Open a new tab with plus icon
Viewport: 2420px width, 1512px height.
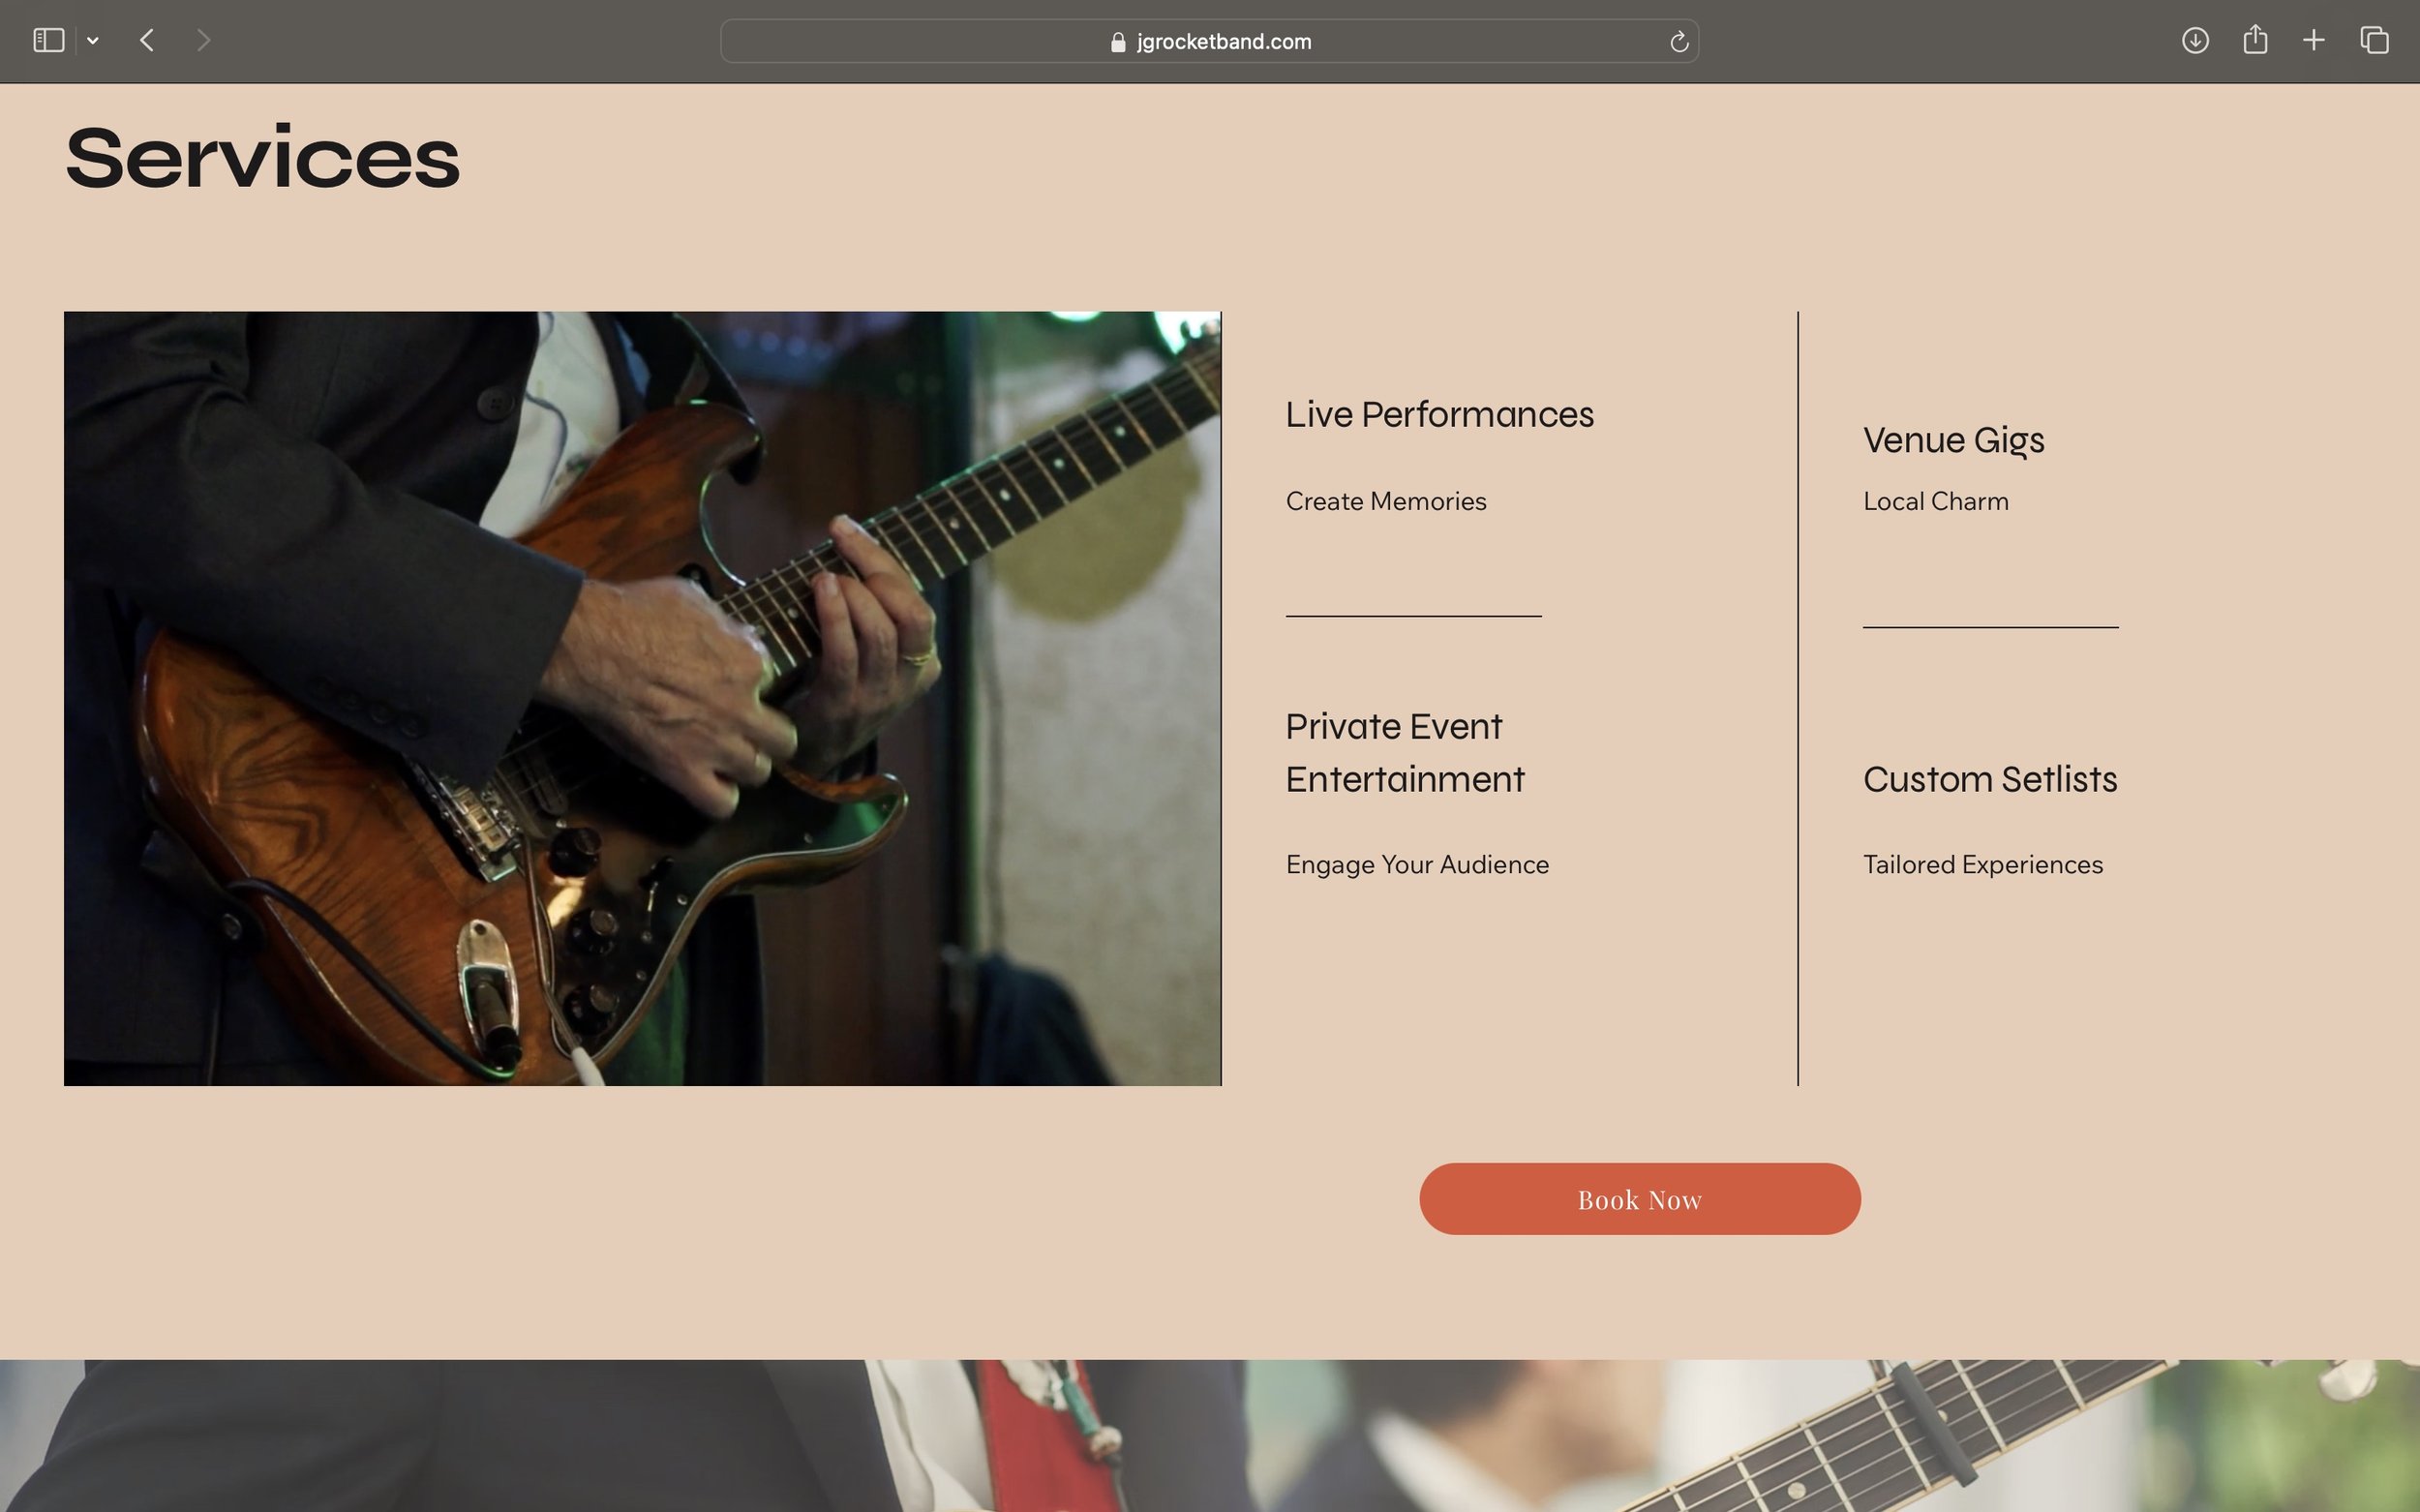coord(2313,40)
